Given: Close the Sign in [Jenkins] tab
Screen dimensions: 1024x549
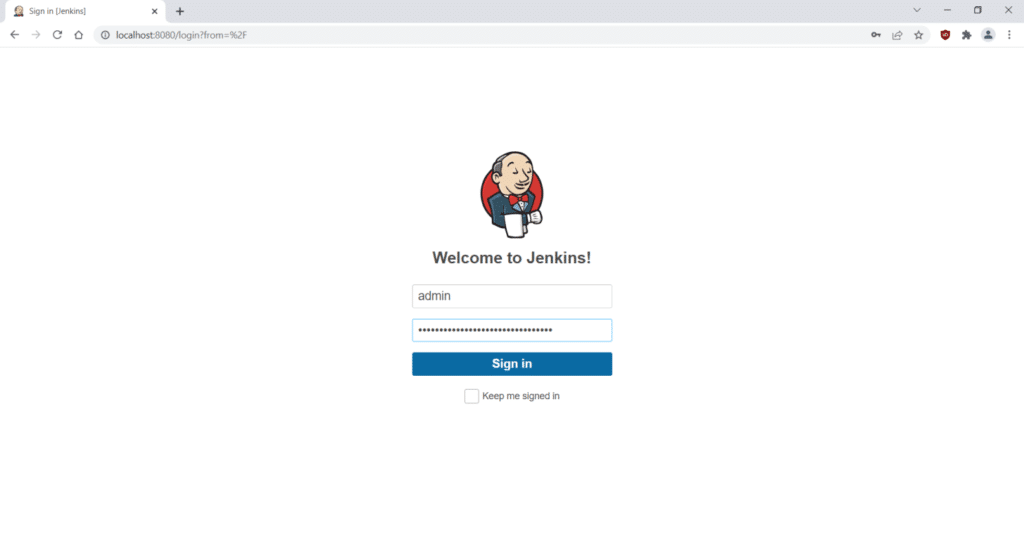Looking at the screenshot, I should (x=155, y=11).
